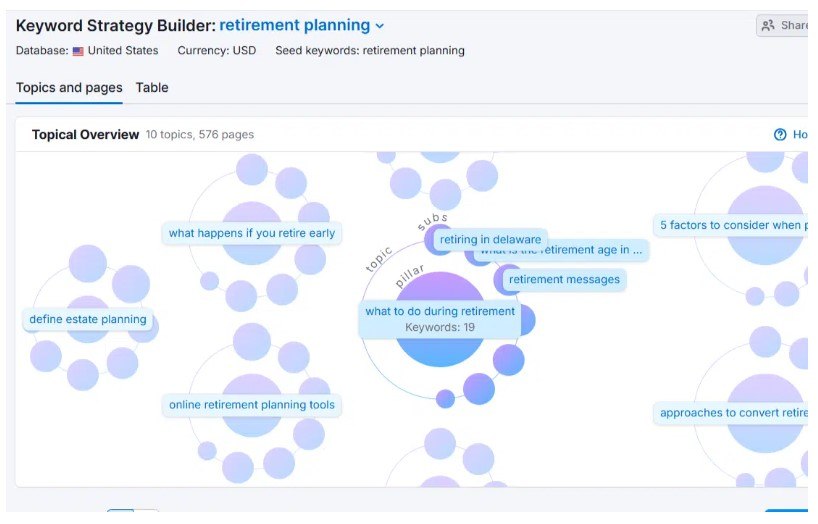Select '5 factors to consider when' topic
This screenshot has height=524, width=818.
coord(732,225)
